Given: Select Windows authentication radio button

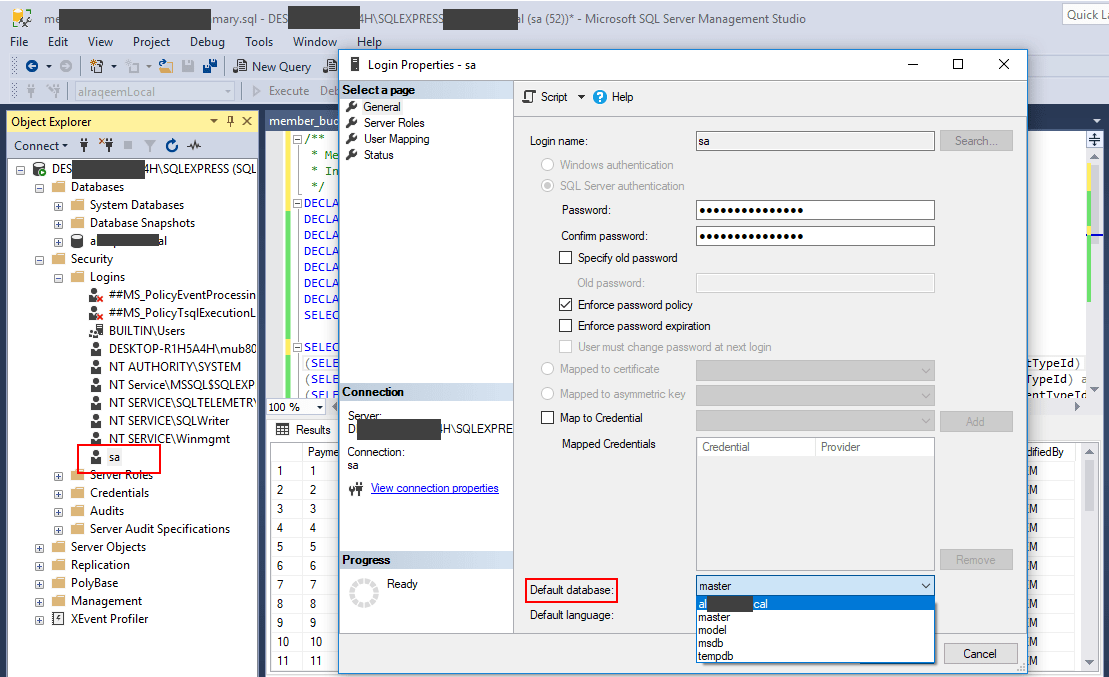Looking at the screenshot, I should (x=547, y=164).
